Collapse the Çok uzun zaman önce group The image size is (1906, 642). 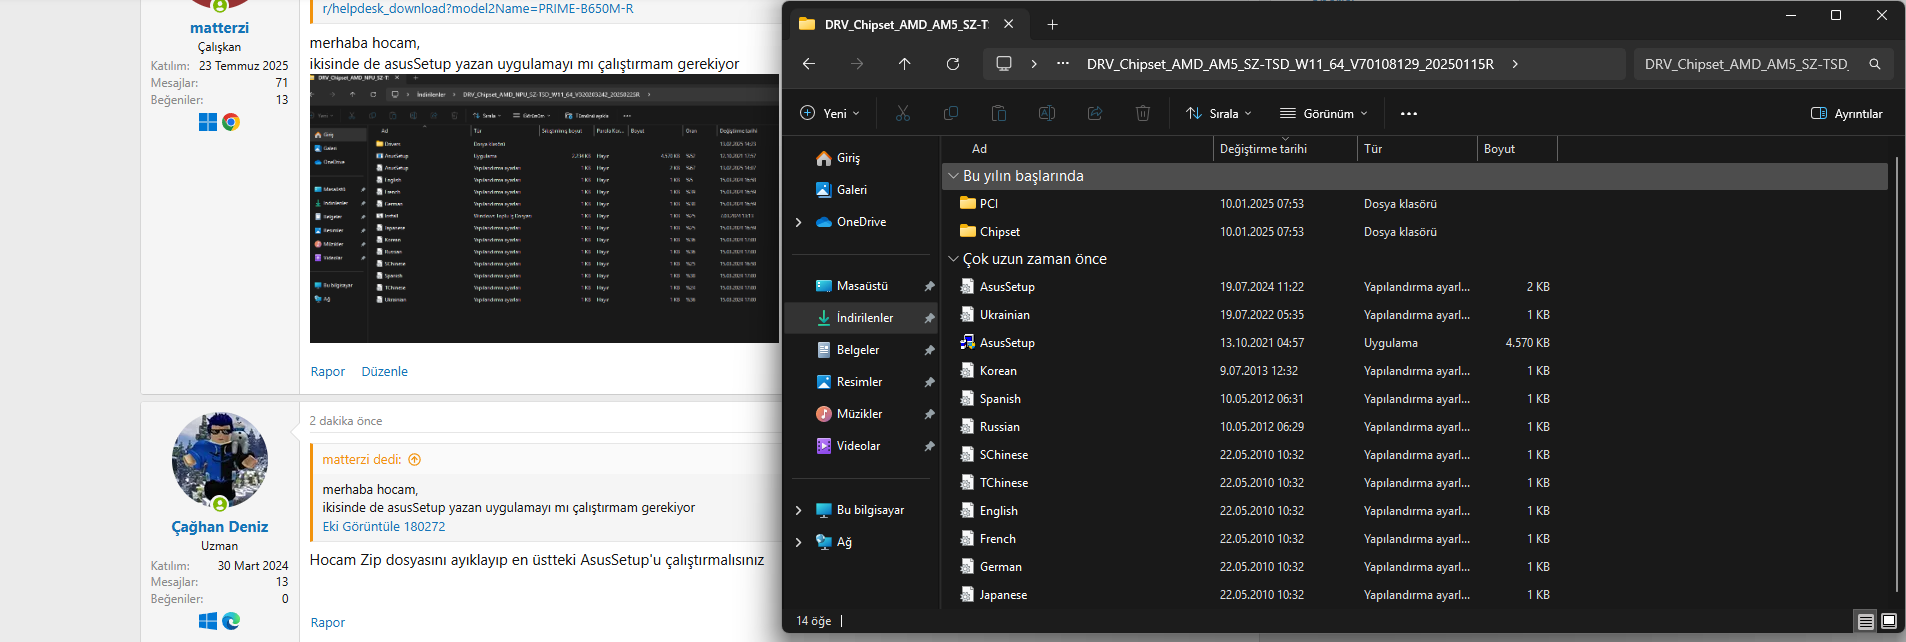pos(954,259)
